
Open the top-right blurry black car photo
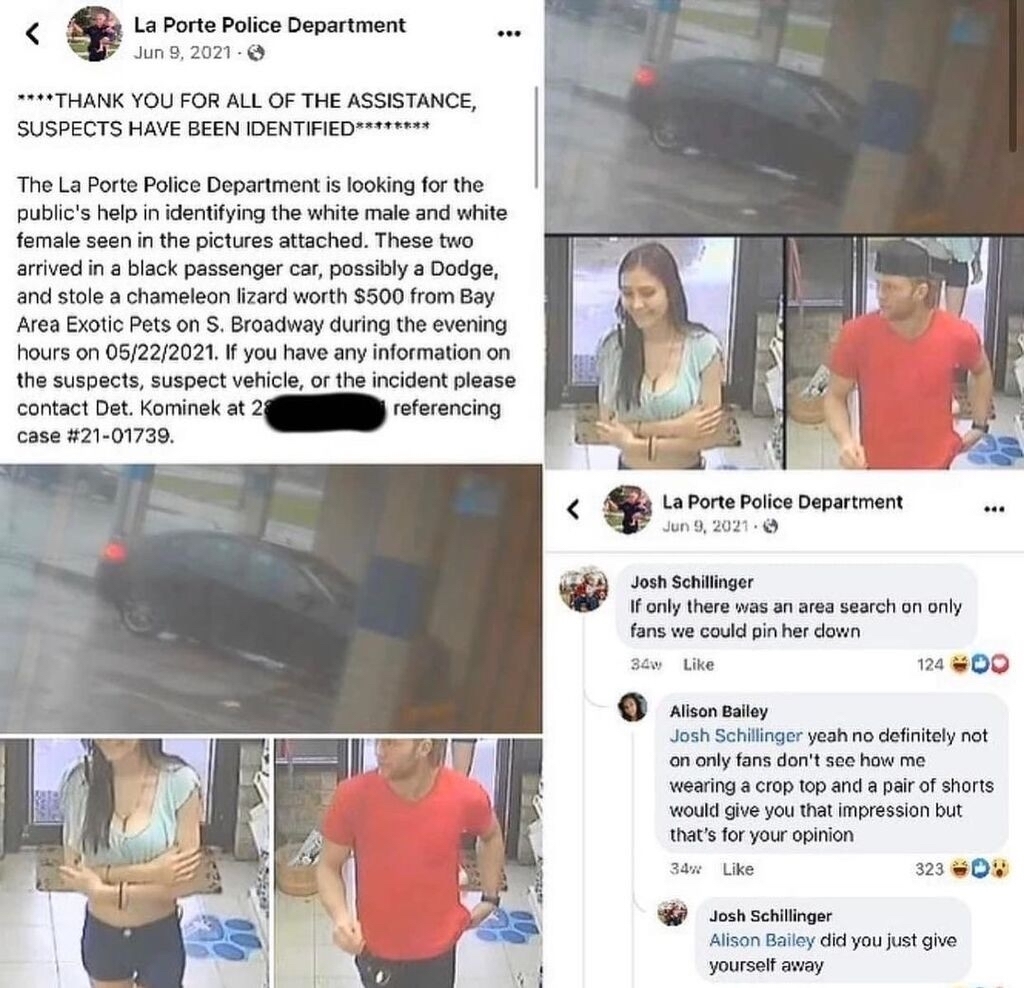(x=784, y=116)
